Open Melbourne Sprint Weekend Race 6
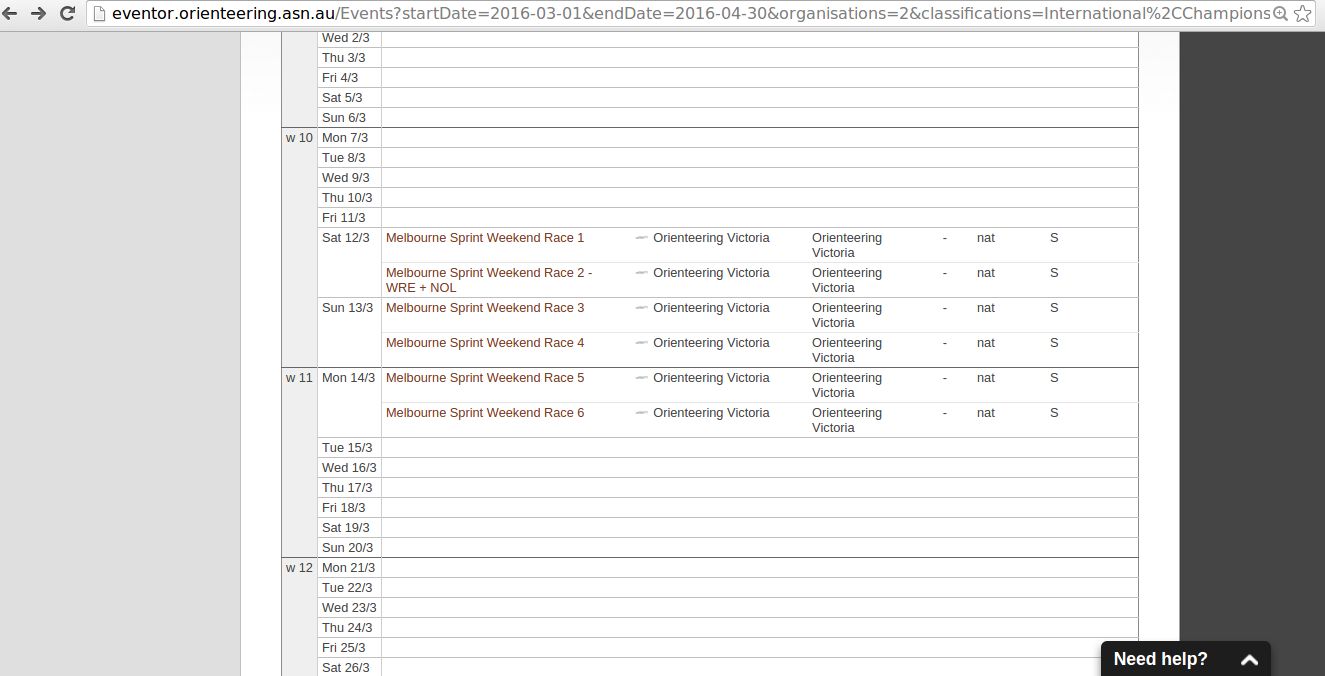The width and height of the screenshot is (1325, 676). pos(485,413)
